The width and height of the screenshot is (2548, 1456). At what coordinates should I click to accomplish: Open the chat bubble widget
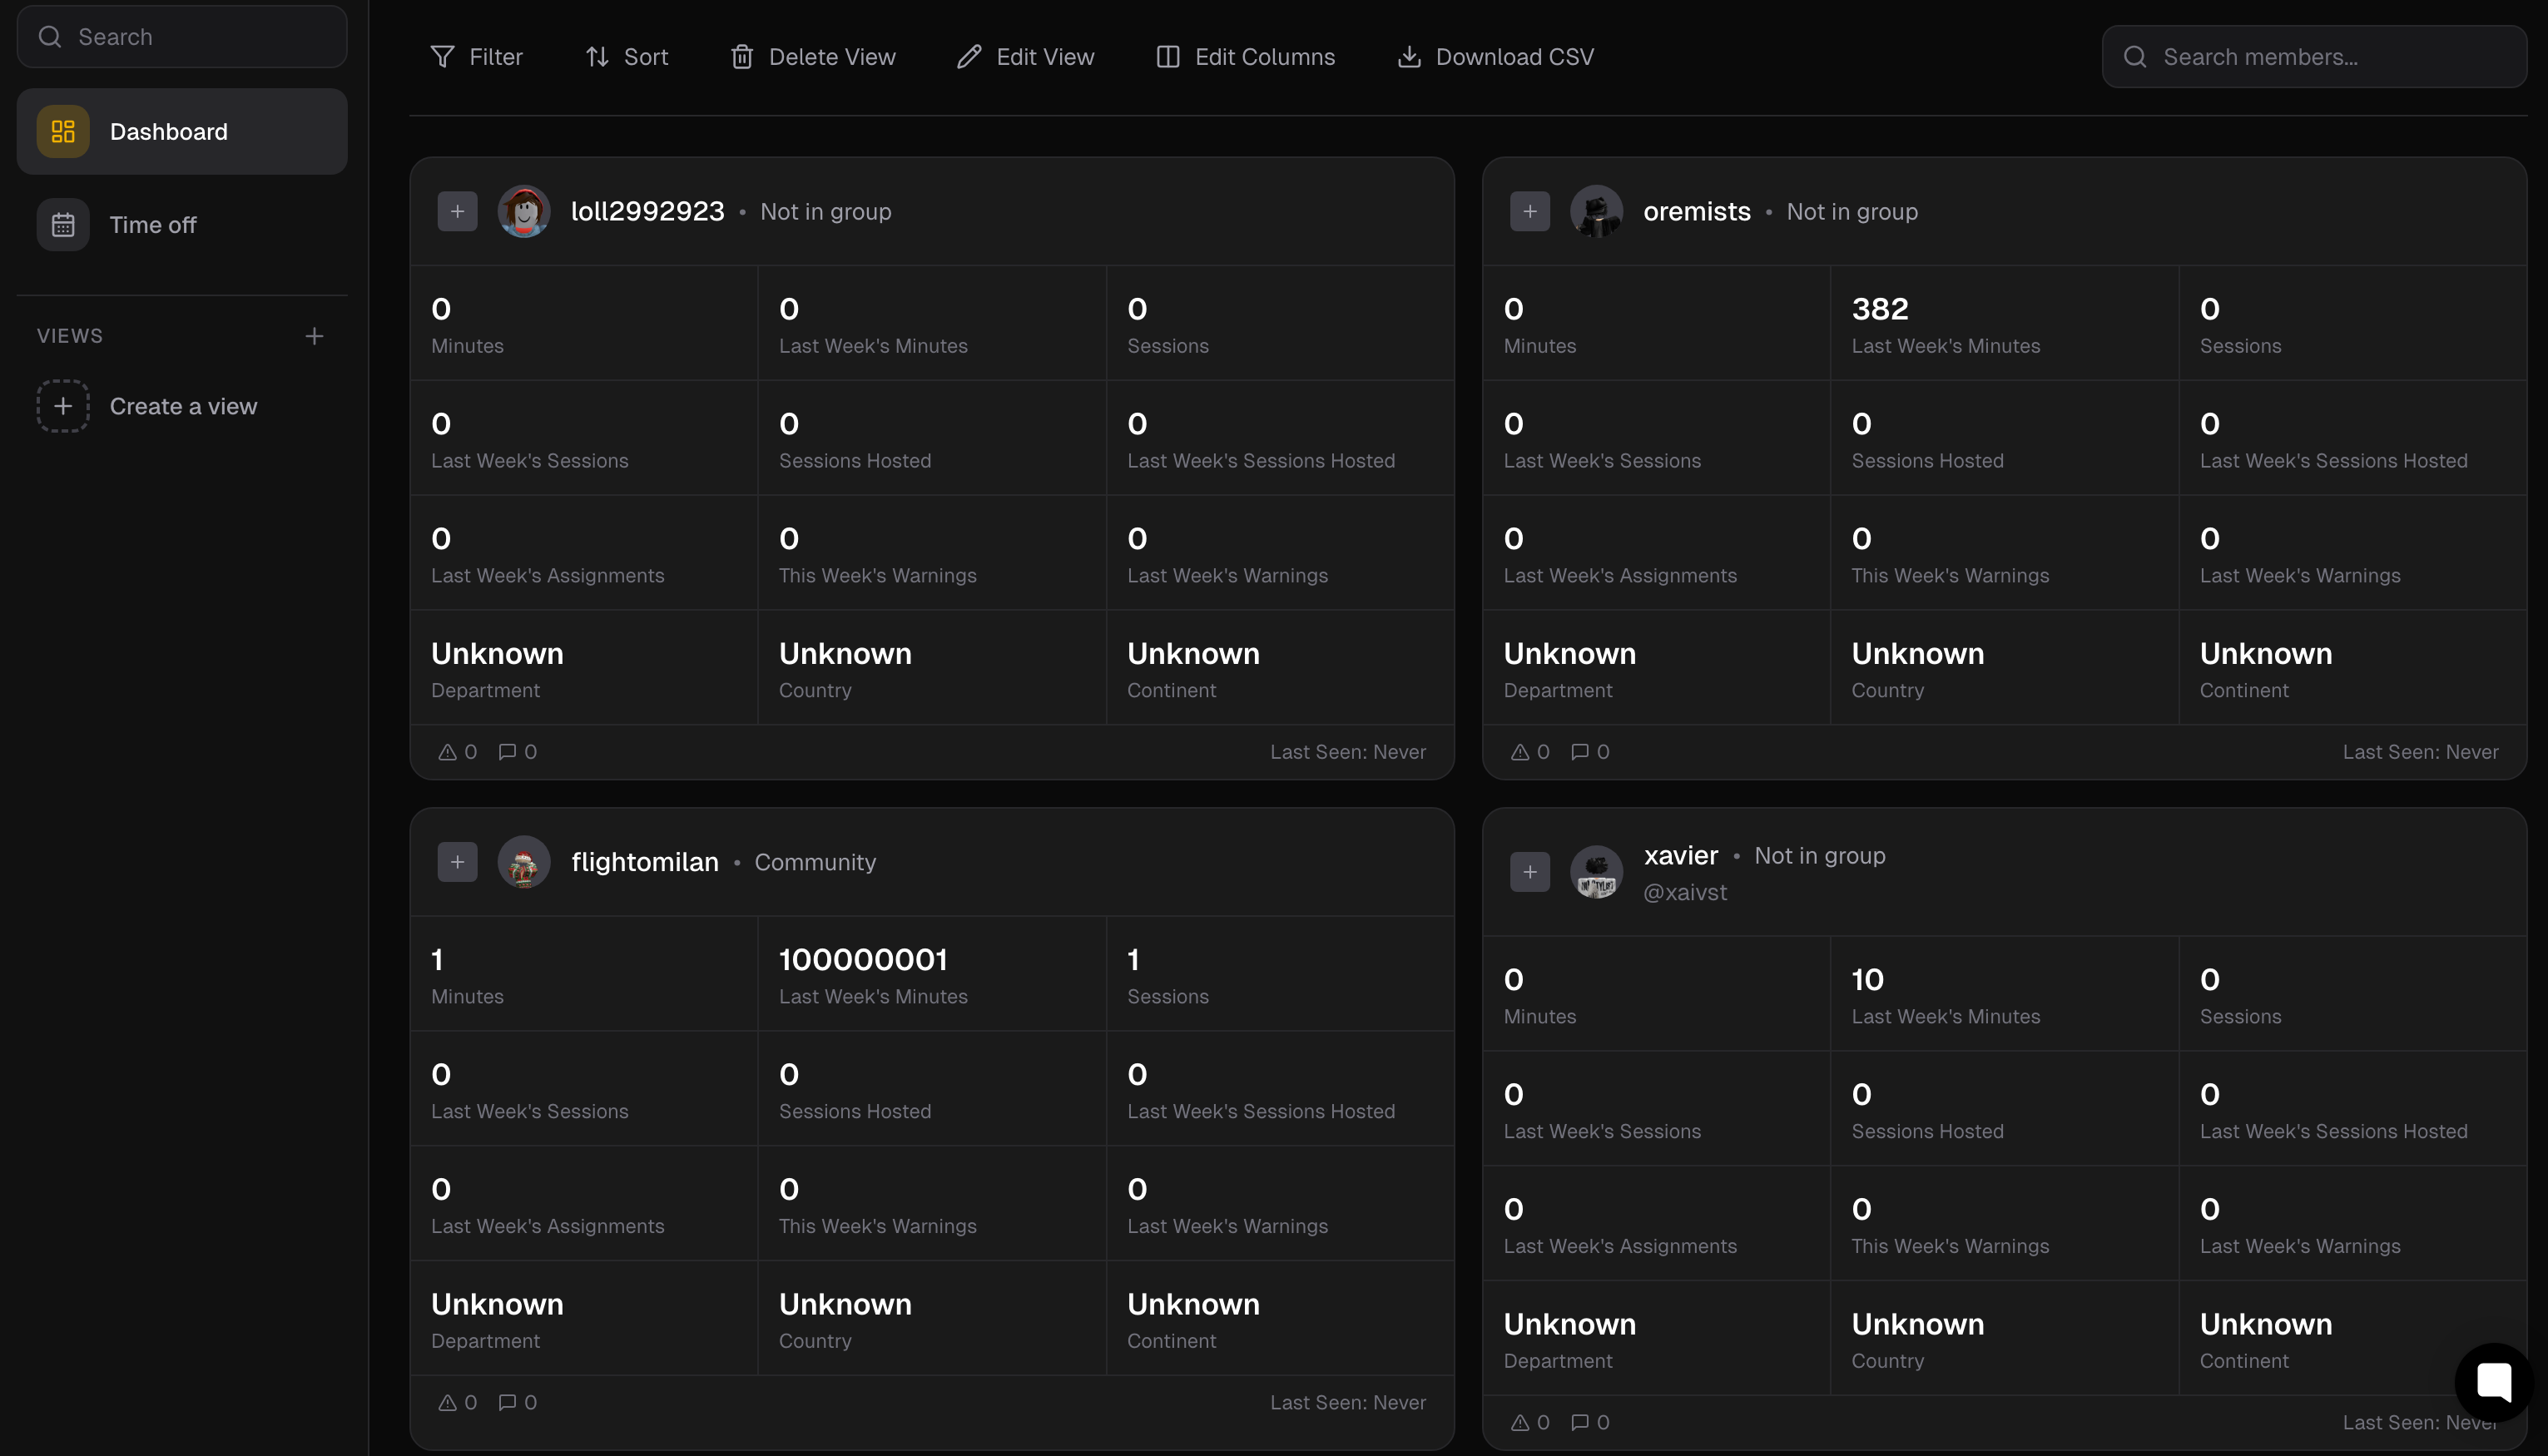point(2493,1382)
